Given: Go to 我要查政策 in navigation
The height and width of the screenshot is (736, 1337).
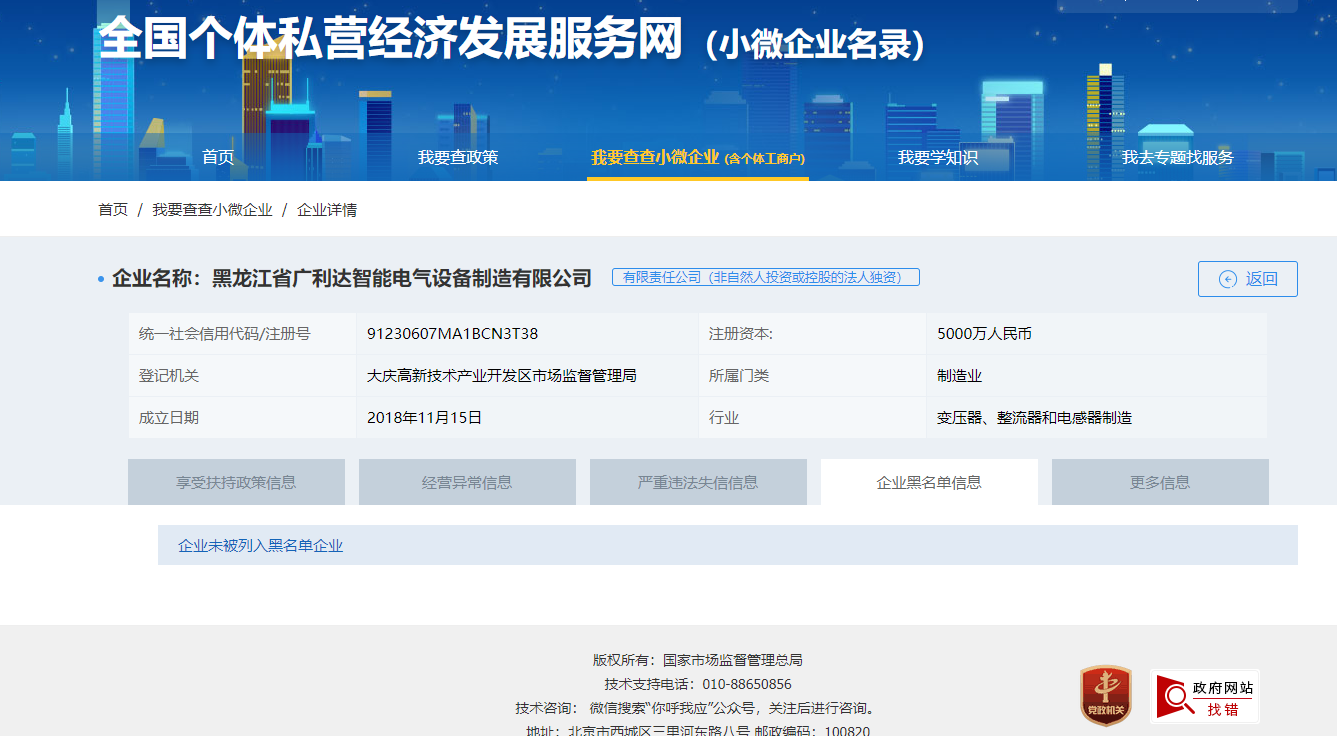Looking at the screenshot, I should point(458,157).
